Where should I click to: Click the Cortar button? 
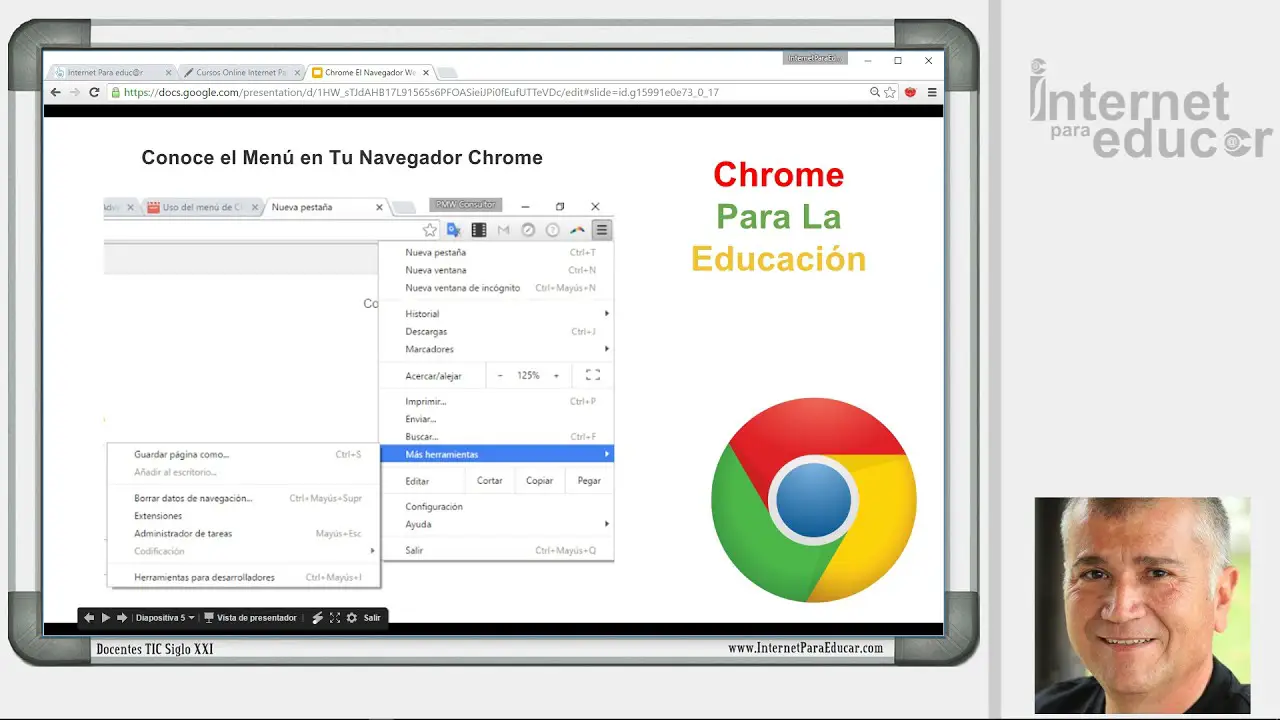tap(489, 481)
